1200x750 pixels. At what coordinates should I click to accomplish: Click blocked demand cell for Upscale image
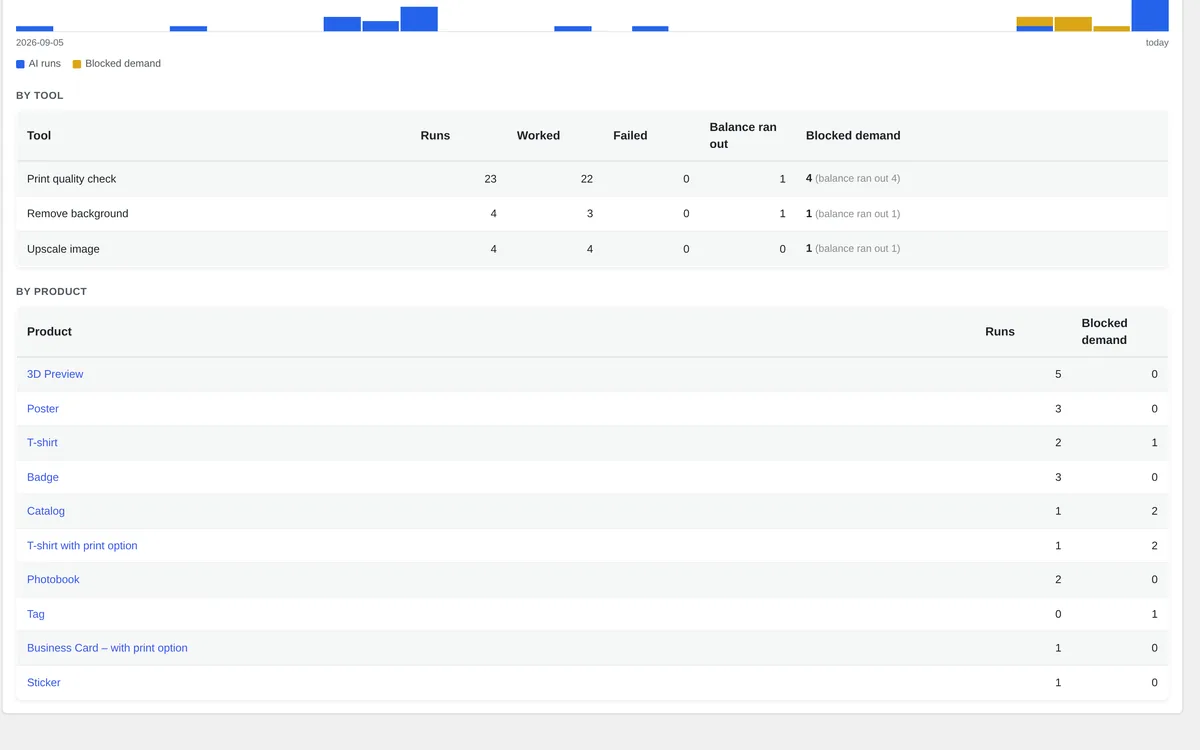(x=853, y=249)
